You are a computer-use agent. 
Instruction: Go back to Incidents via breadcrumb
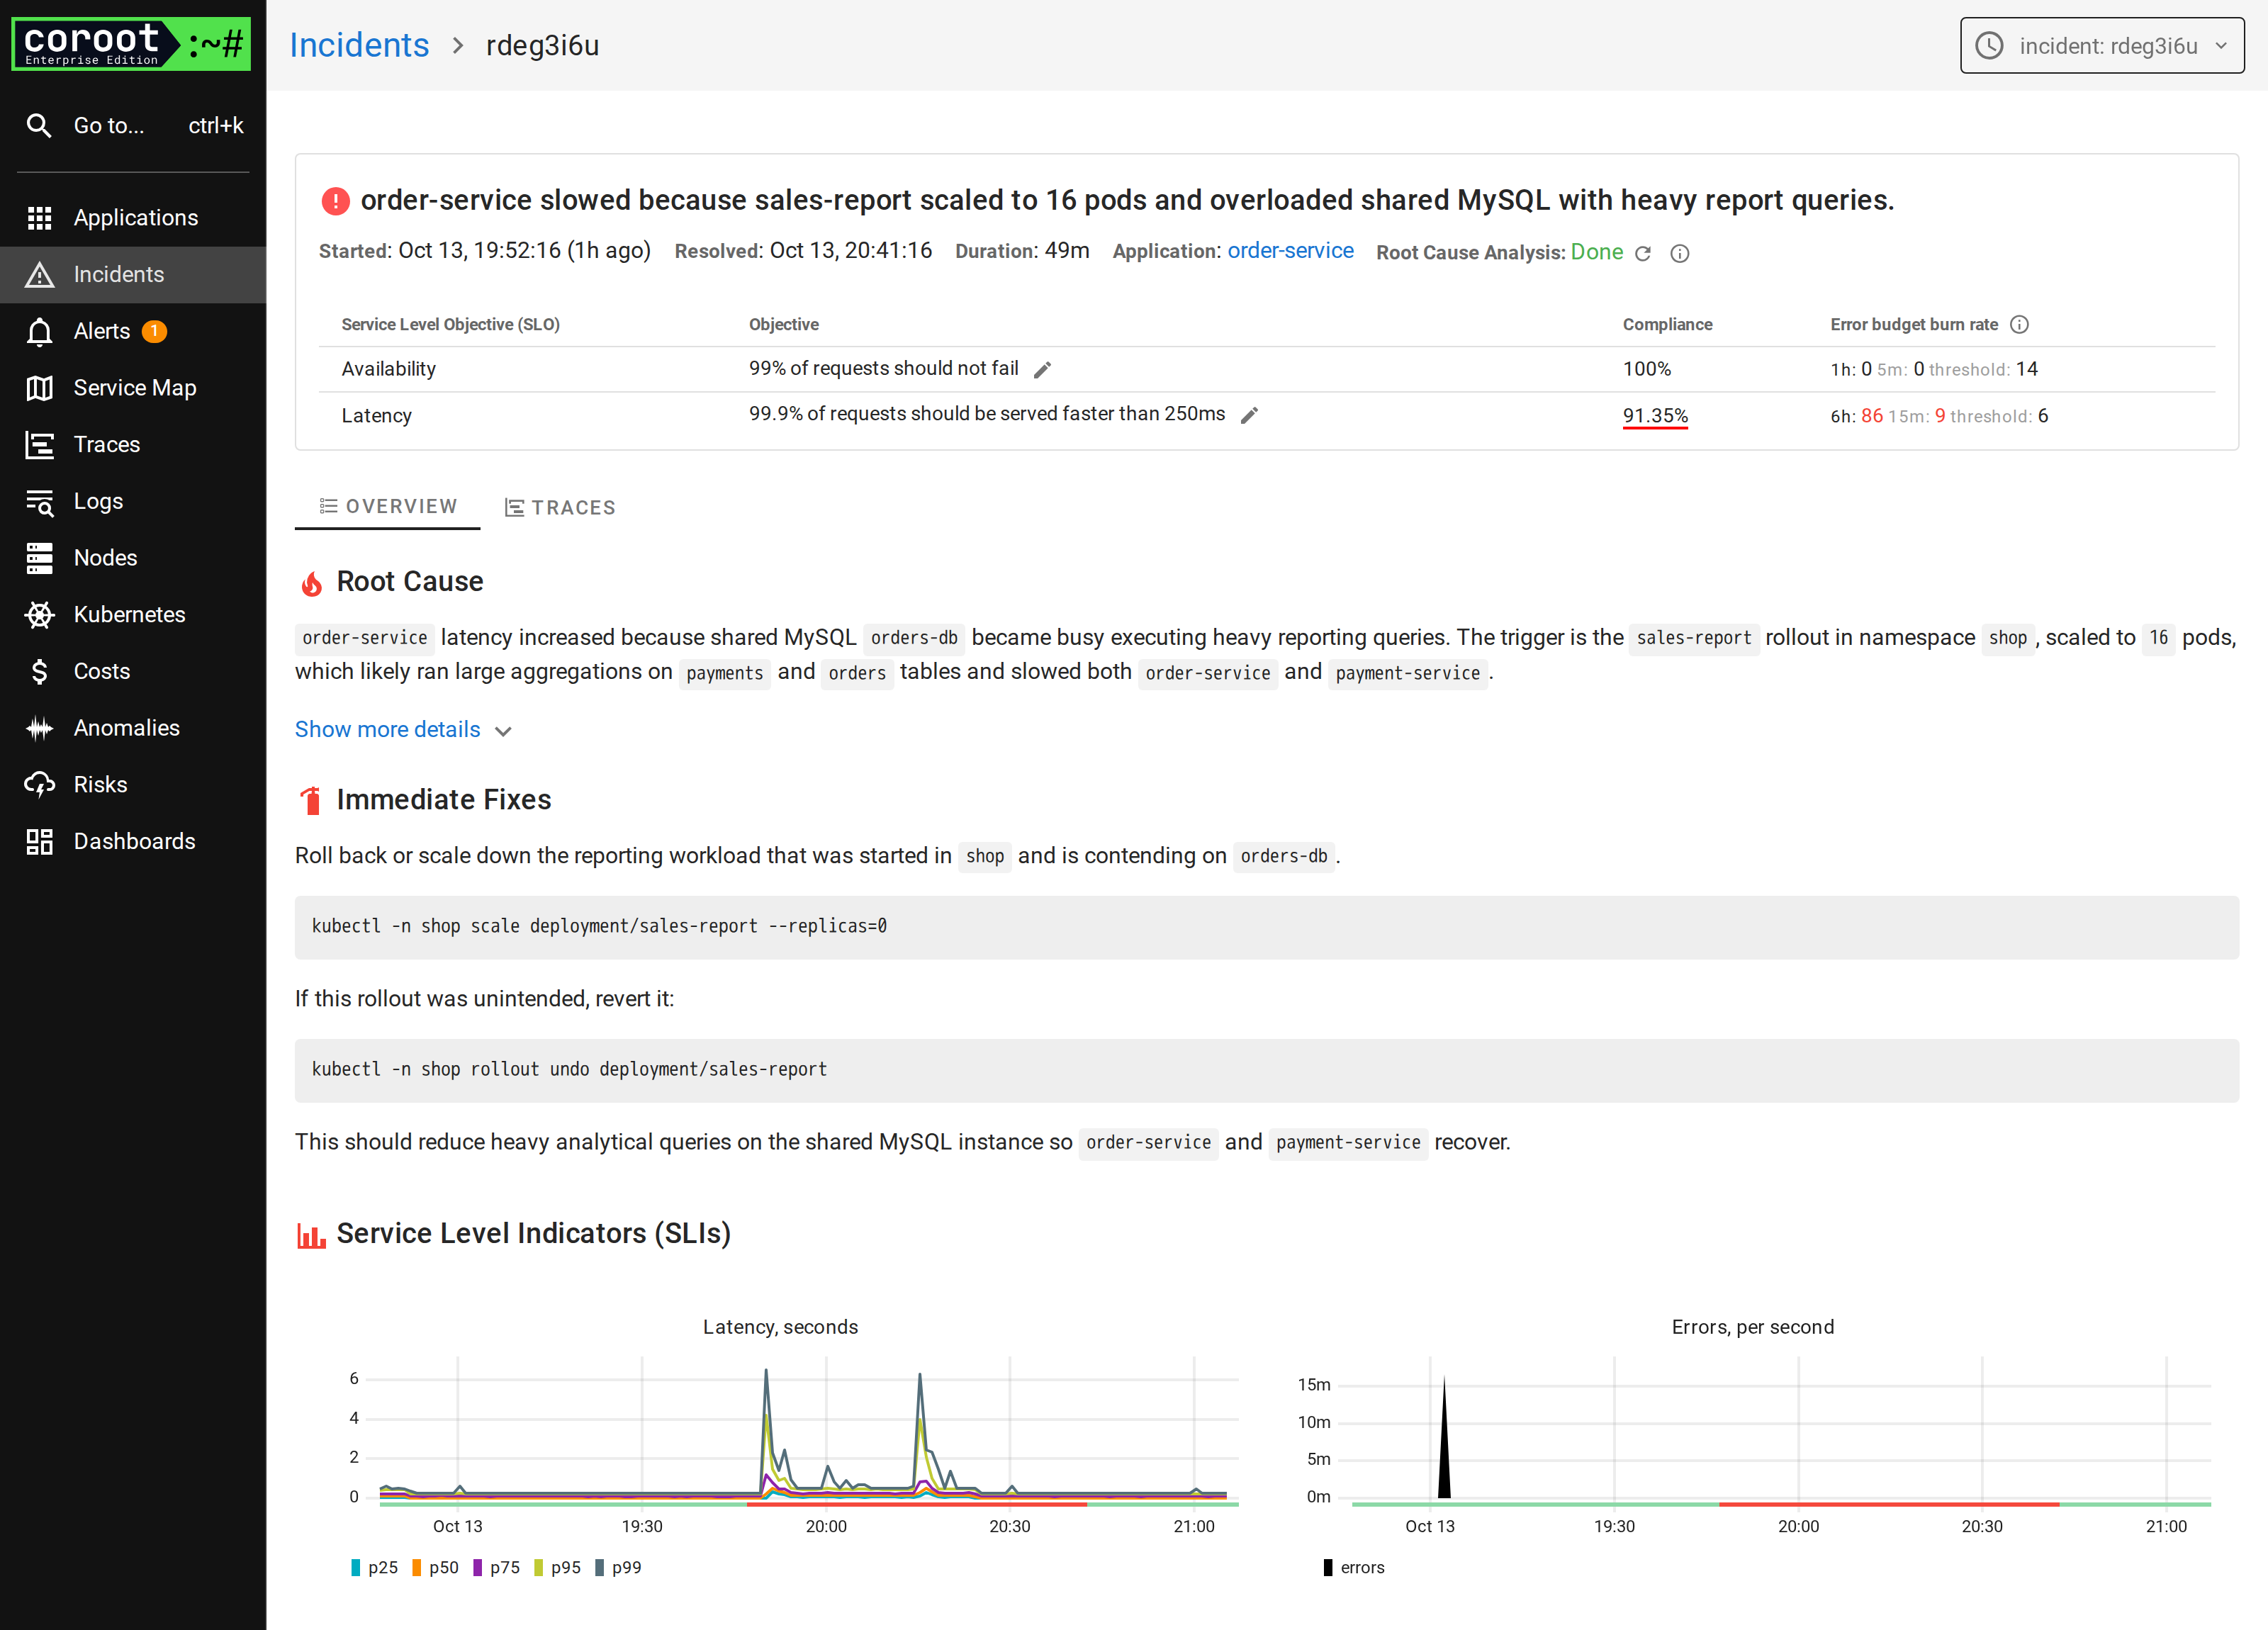[359, 45]
